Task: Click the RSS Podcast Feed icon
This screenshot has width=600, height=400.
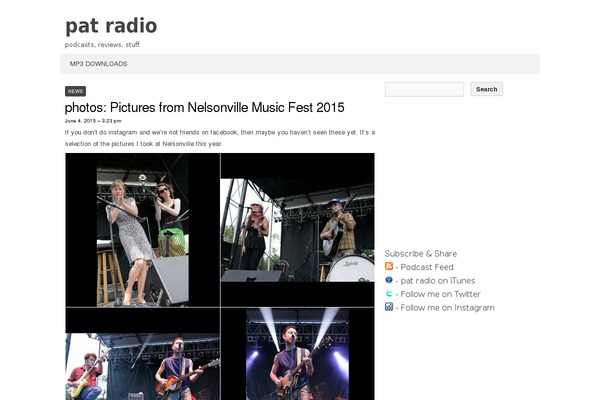Action: (x=389, y=266)
